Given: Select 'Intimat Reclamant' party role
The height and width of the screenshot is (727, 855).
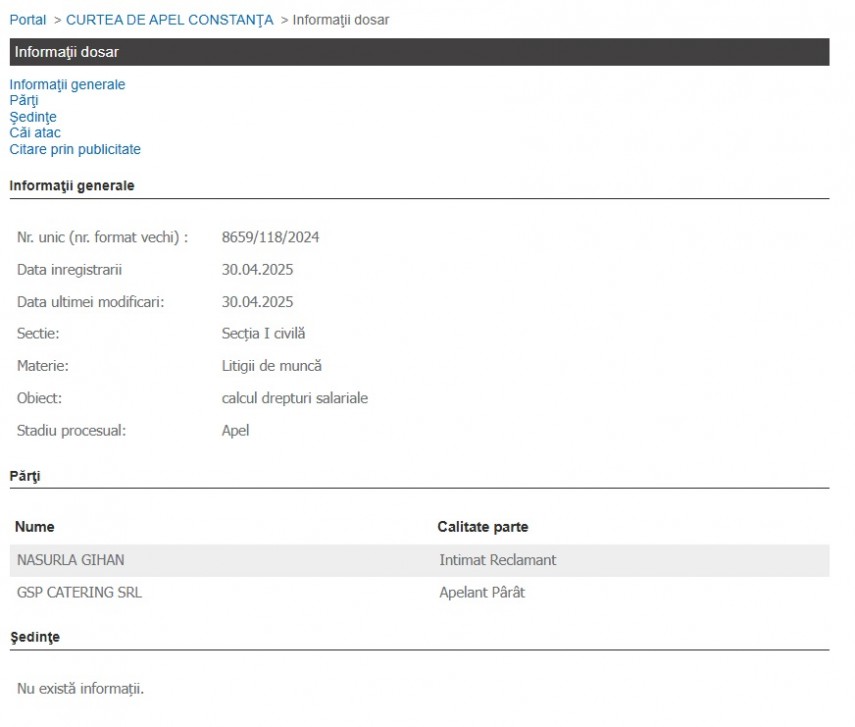Looking at the screenshot, I should tap(498, 560).
